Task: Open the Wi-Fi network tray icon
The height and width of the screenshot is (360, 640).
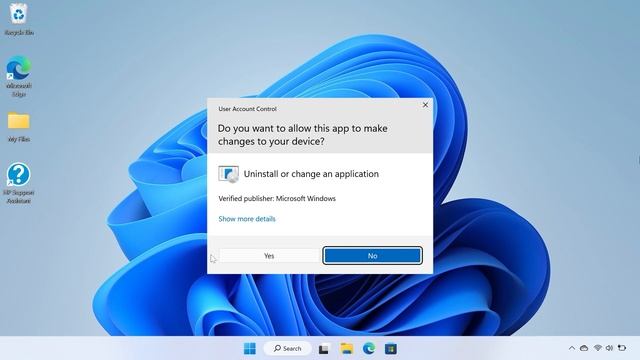Action: 598,348
